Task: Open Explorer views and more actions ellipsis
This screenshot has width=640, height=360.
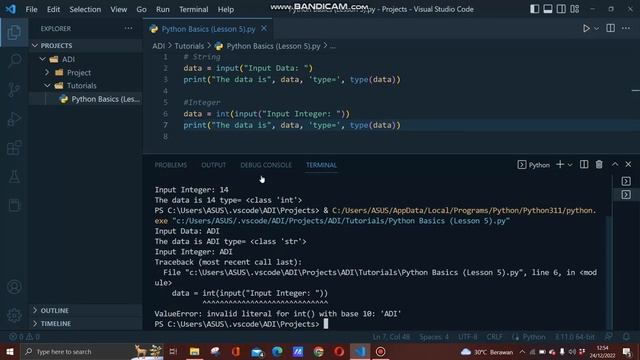Action: (x=128, y=29)
